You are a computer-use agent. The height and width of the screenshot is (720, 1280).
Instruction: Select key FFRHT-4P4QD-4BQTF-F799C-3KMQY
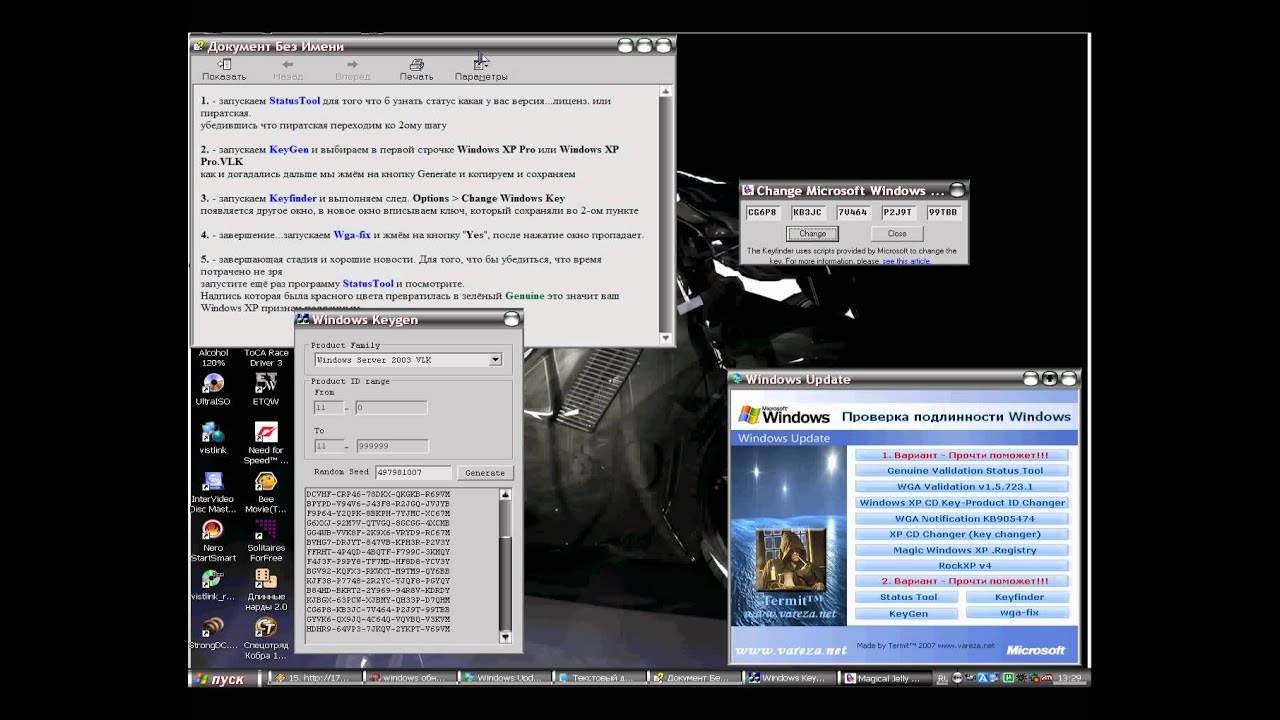378,552
